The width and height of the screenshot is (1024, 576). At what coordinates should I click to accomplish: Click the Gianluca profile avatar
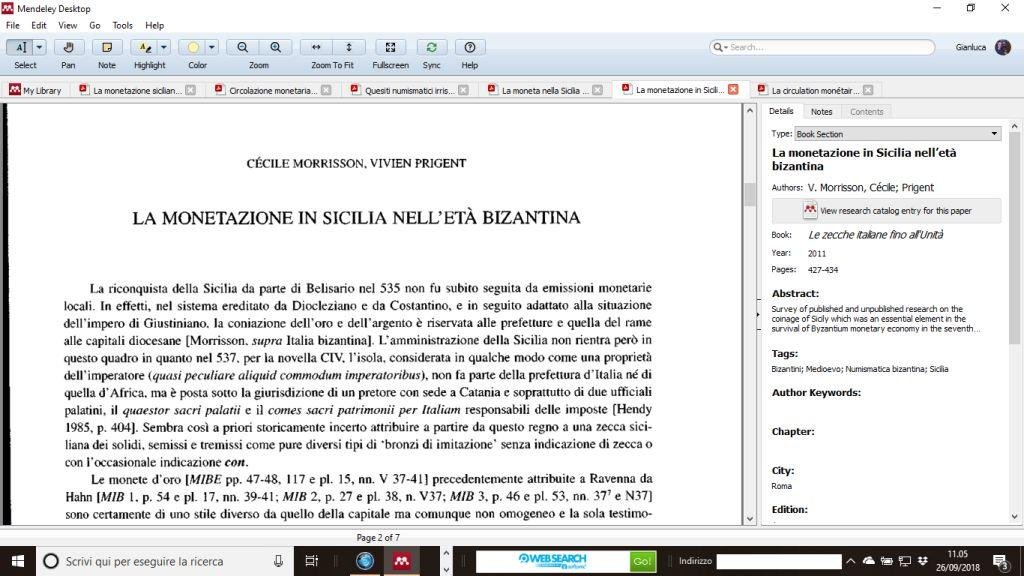click(x=1003, y=47)
